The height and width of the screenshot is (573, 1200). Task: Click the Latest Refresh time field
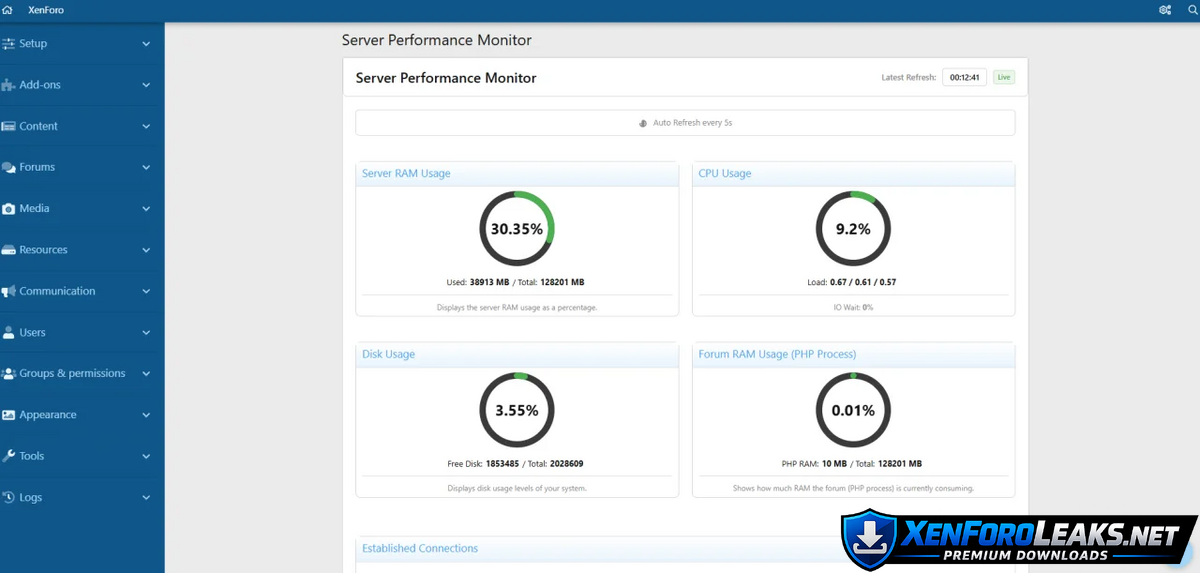(964, 77)
